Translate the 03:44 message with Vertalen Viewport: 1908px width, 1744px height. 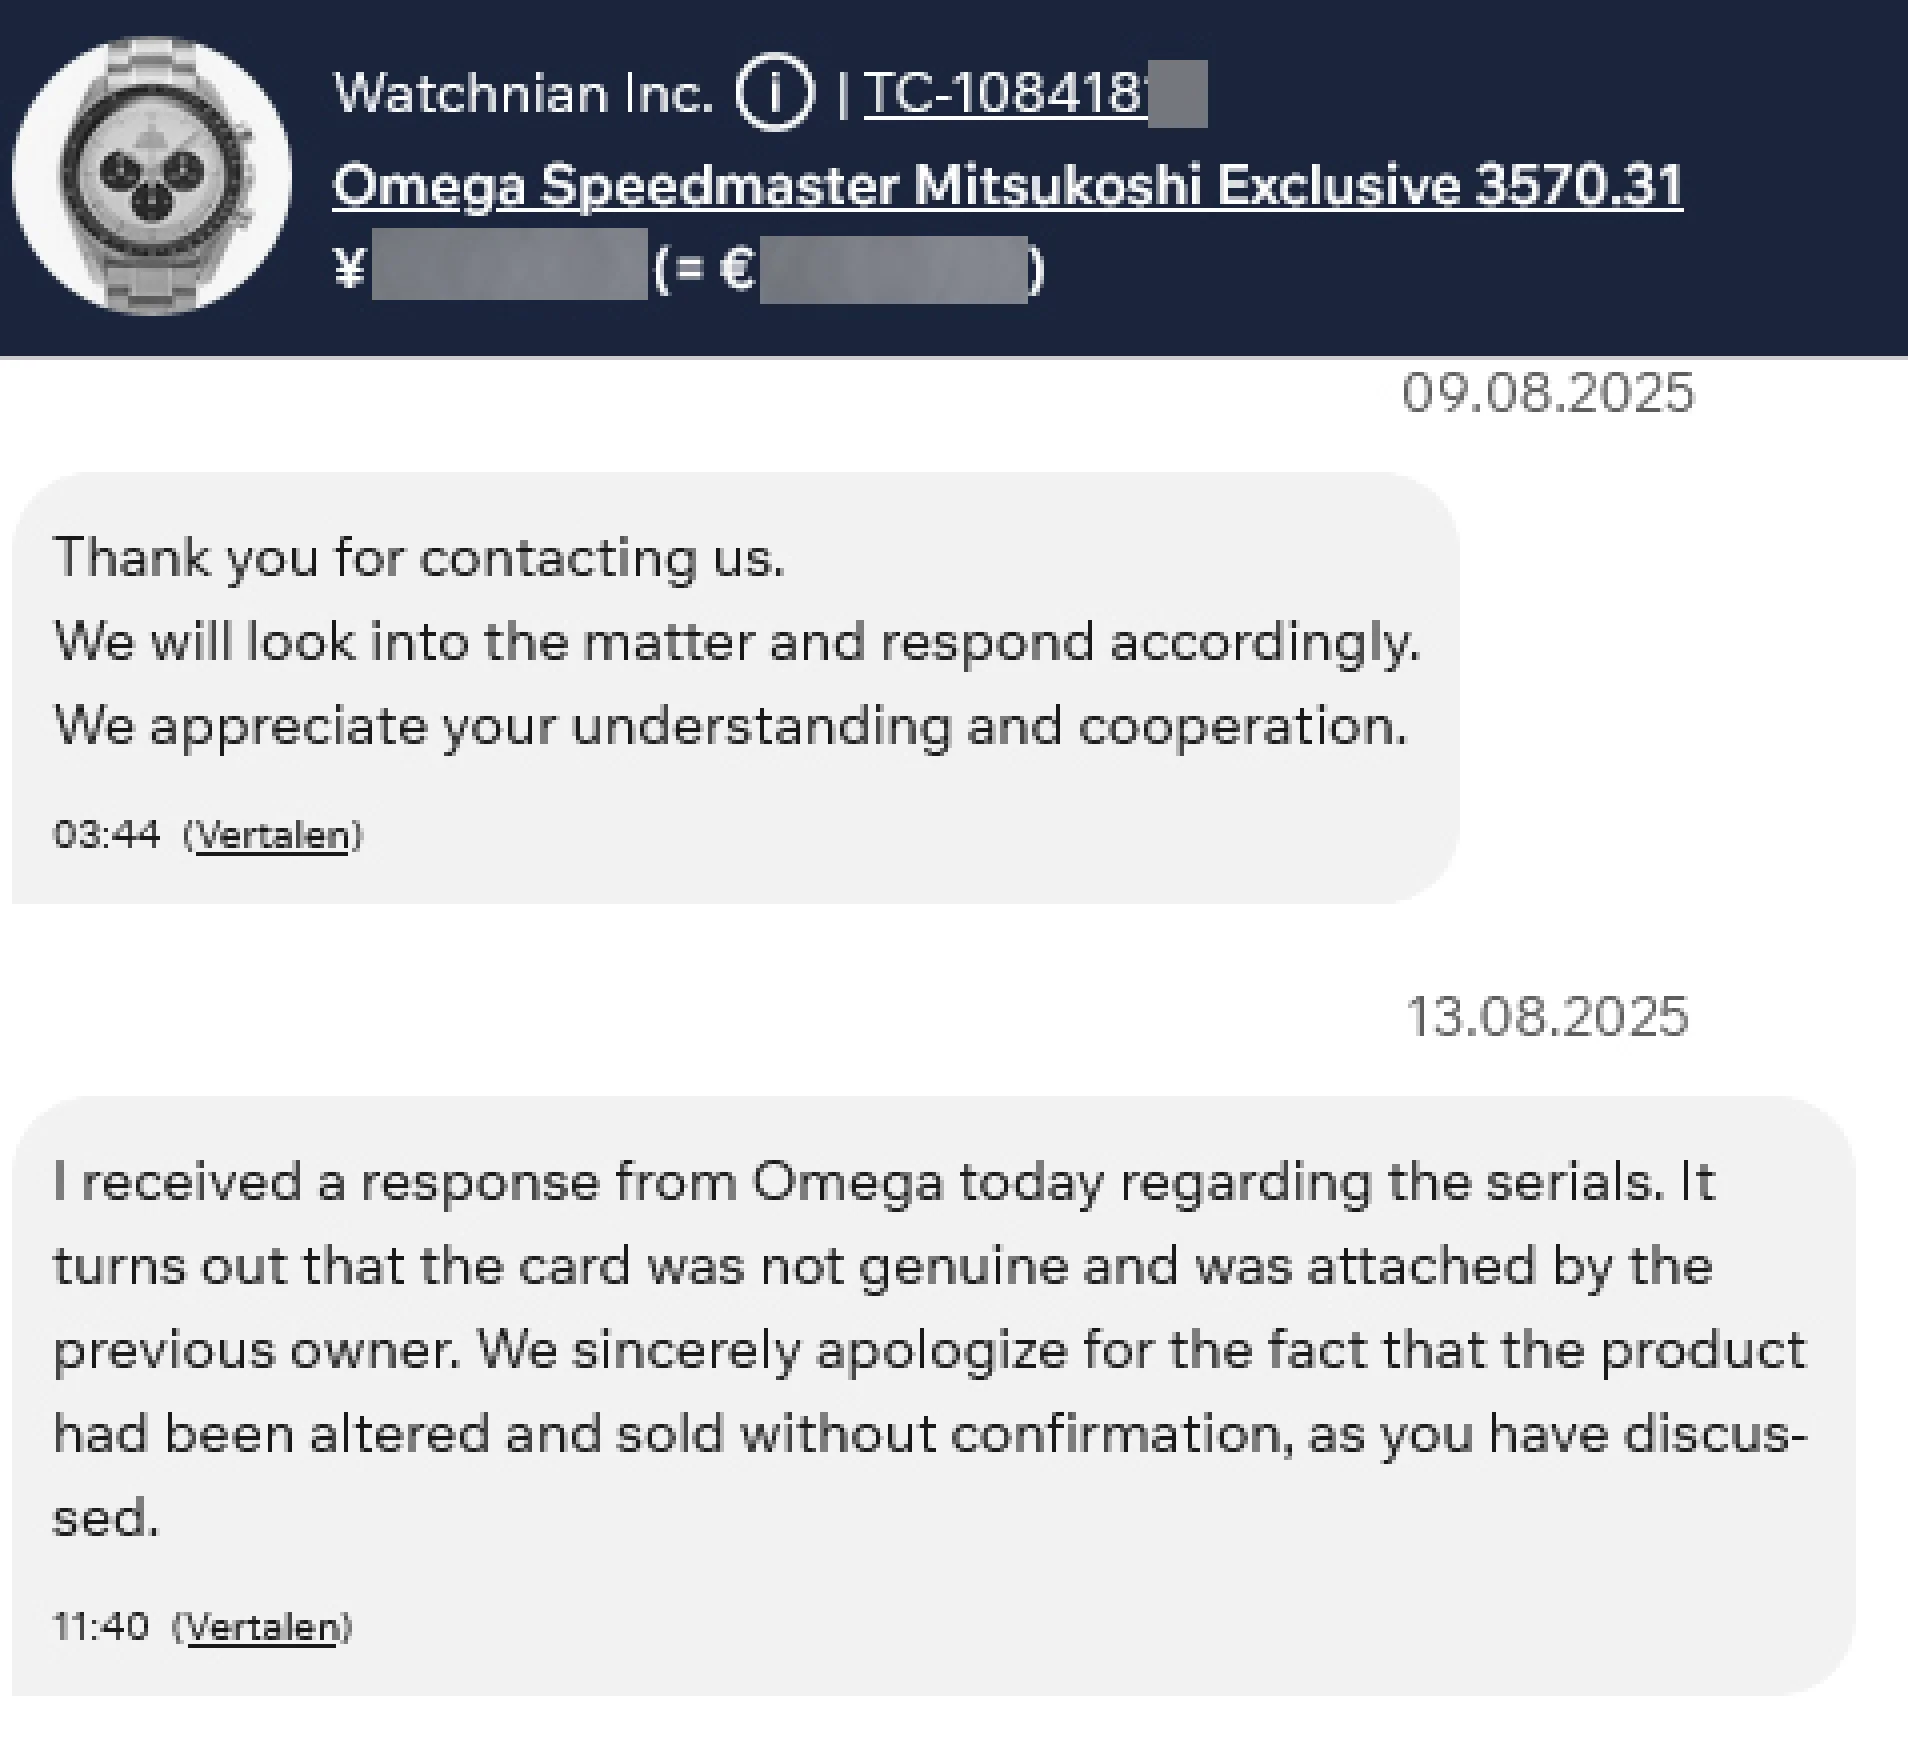272,835
